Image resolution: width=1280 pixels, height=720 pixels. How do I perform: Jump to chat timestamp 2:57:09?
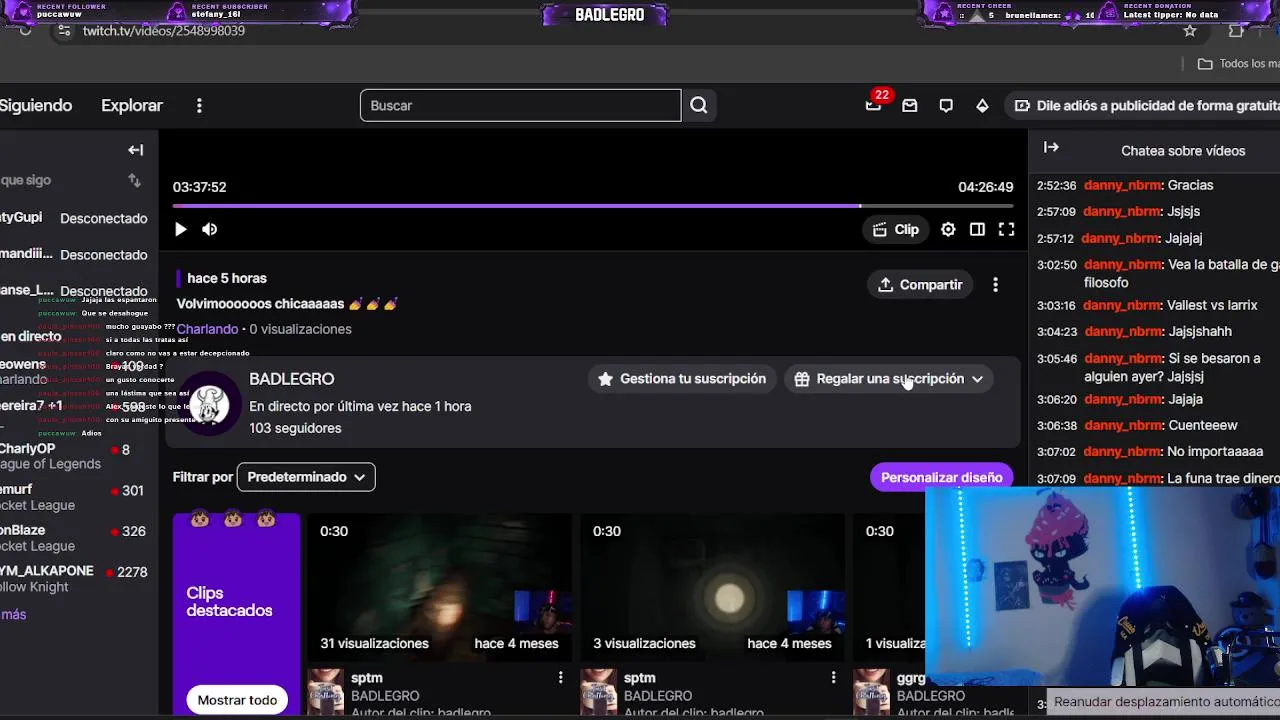(1056, 211)
